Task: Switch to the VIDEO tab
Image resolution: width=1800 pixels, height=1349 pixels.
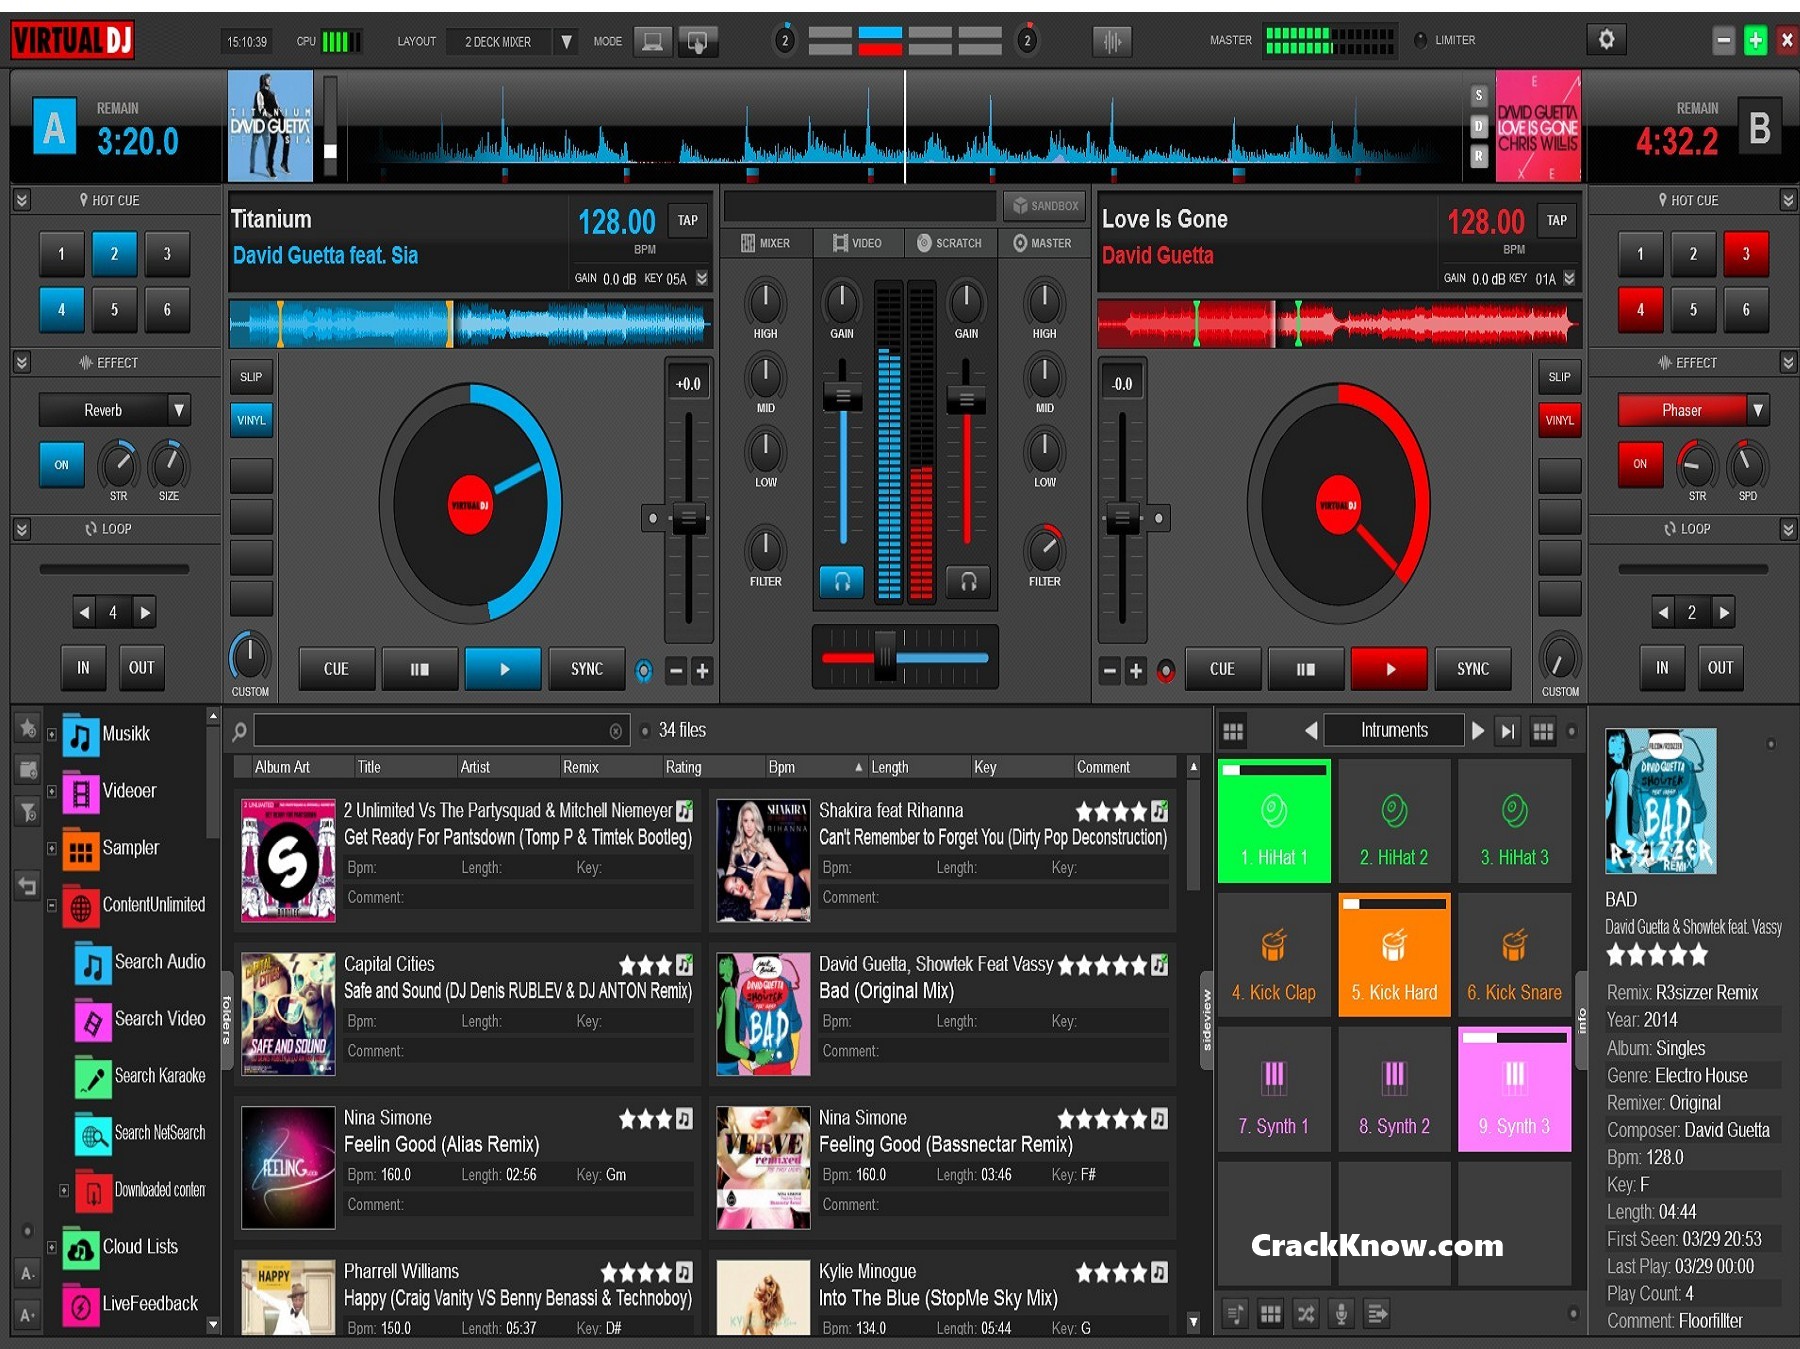Action: (858, 243)
